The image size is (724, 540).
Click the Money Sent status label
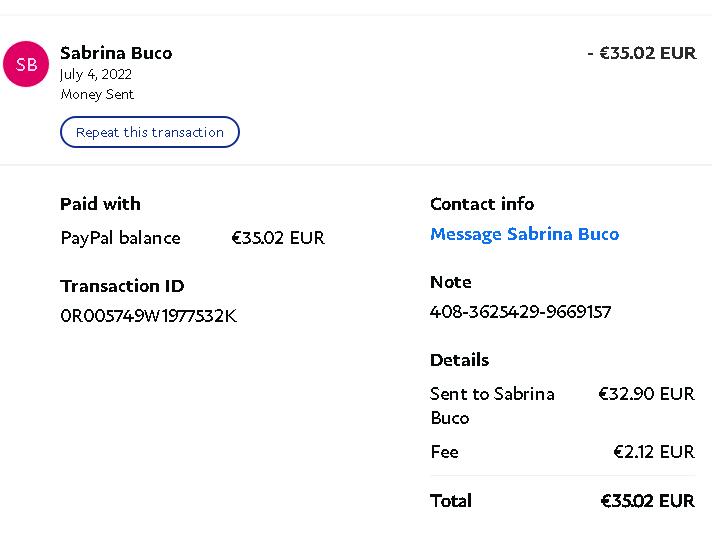97,94
